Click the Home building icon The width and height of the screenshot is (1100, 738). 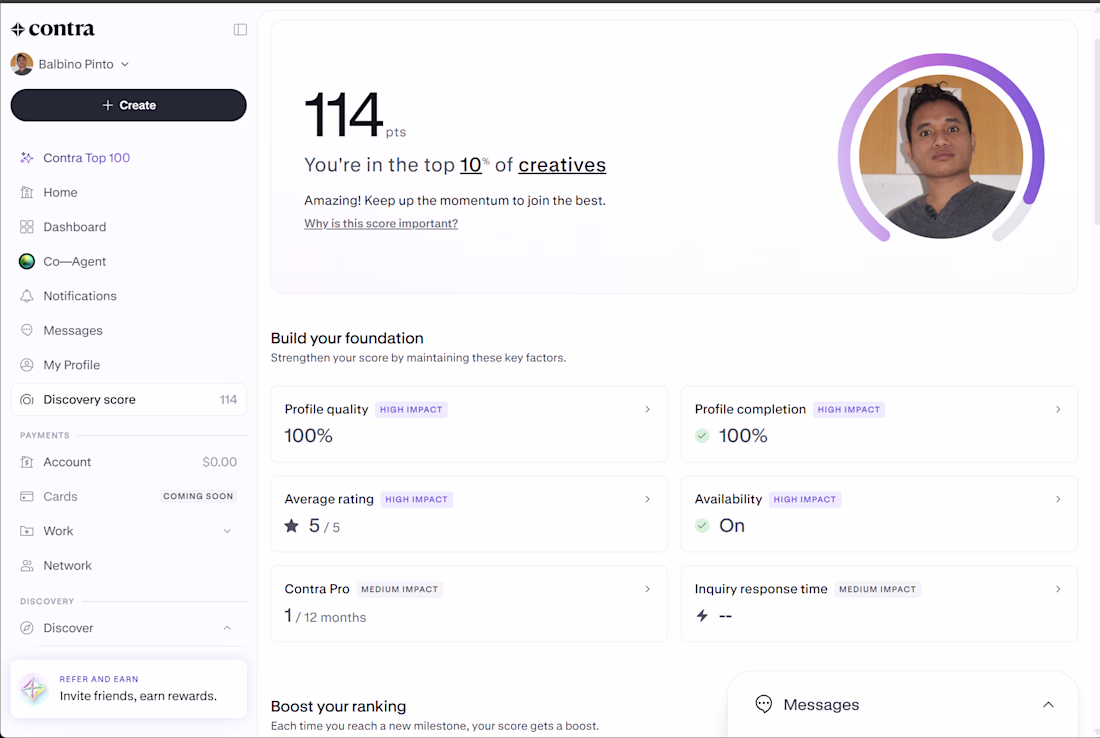click(27, 192)
